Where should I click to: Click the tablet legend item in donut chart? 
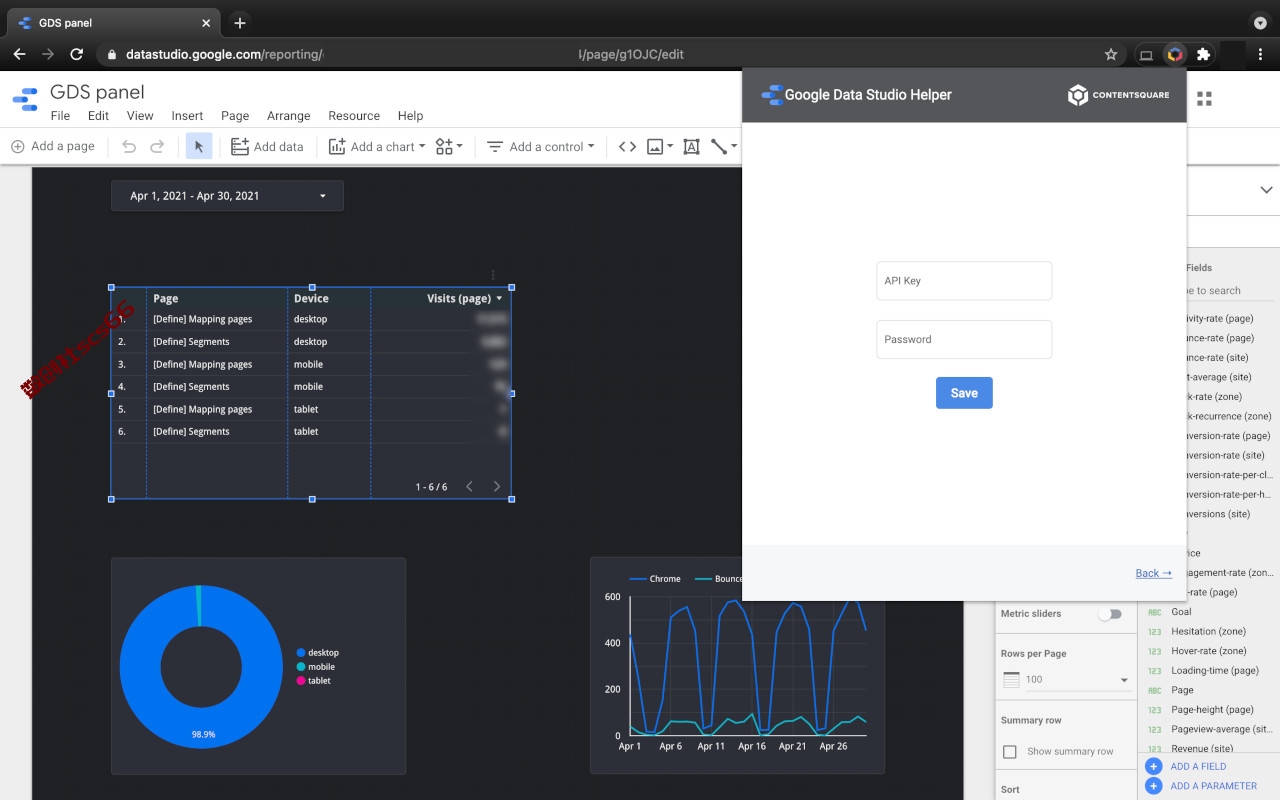[x=313, y=681]
